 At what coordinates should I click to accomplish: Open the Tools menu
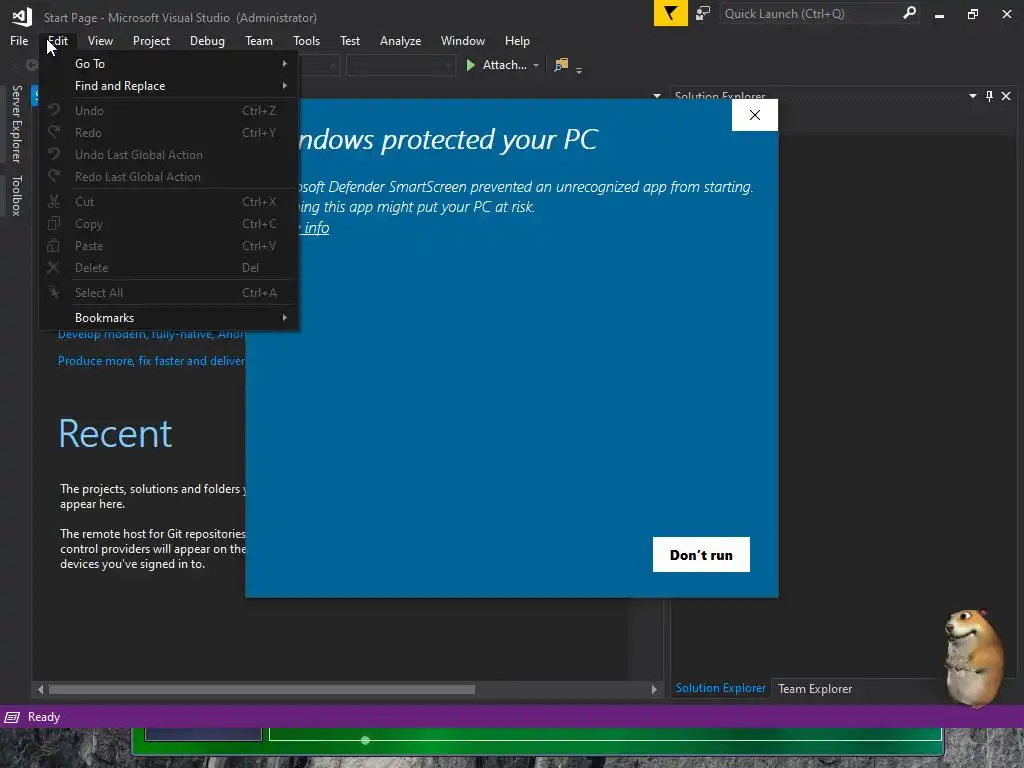(306, 40)
